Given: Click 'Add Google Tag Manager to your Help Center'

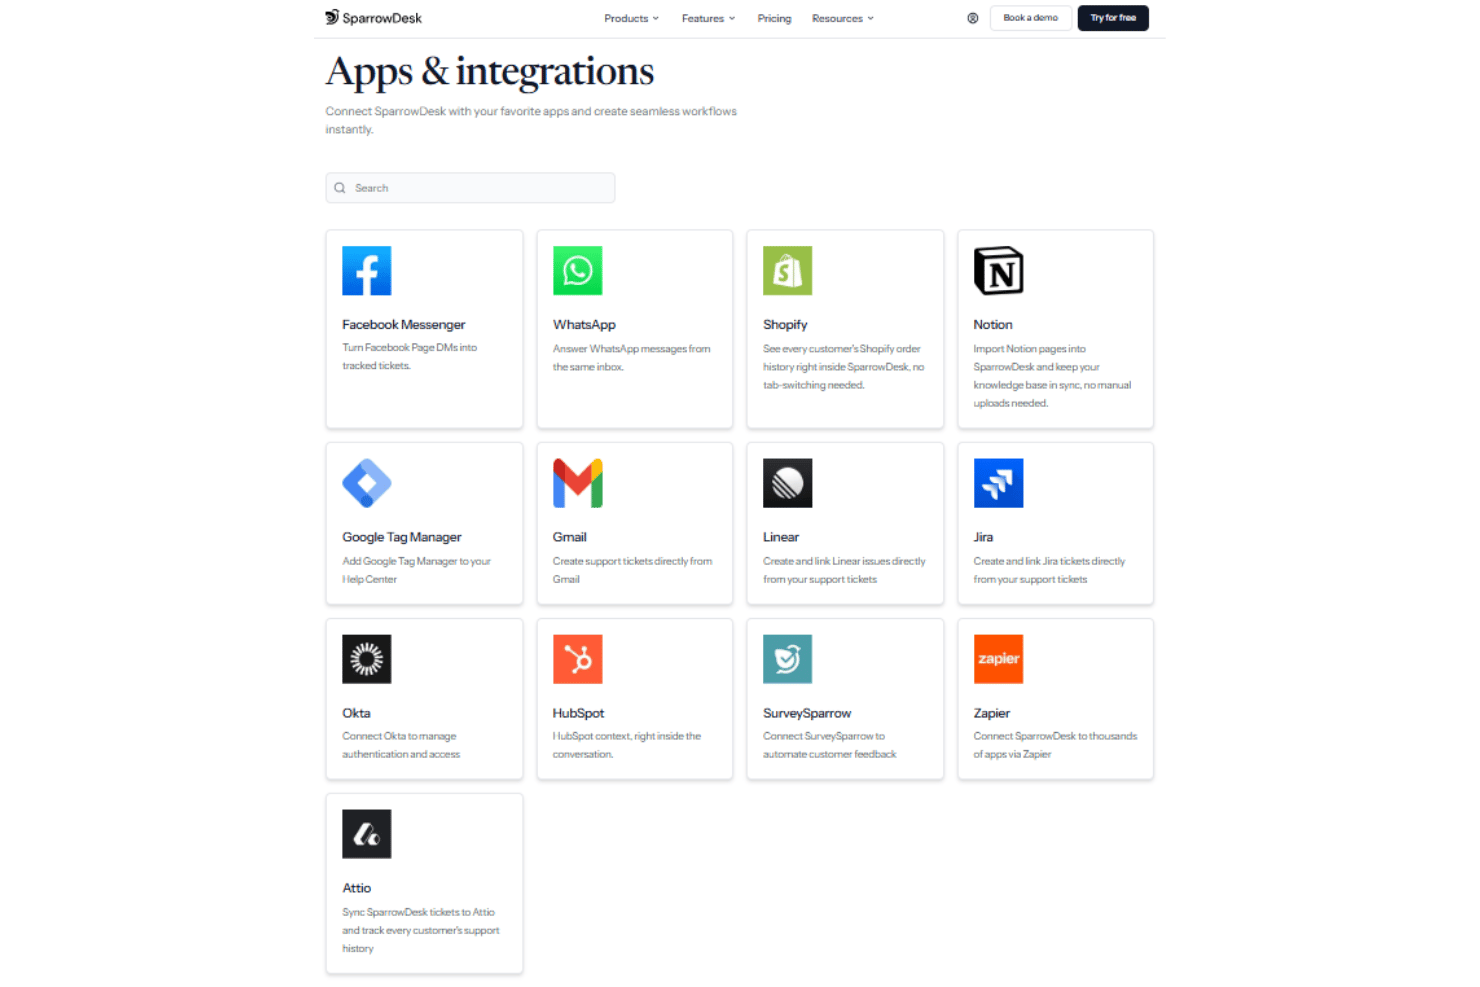Looking at the screenshot, I should (x=417, y=570).
